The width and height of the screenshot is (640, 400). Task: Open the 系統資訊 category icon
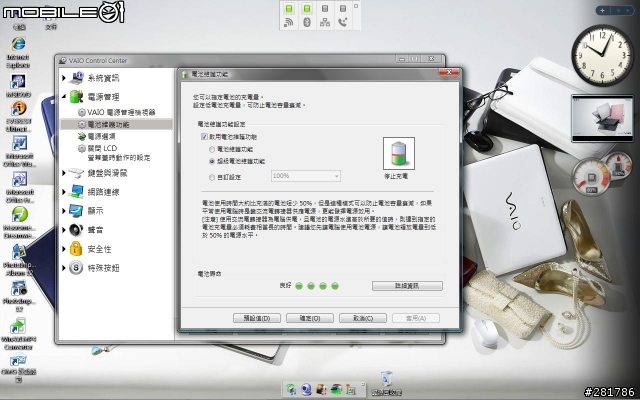[x=76, y=78]
